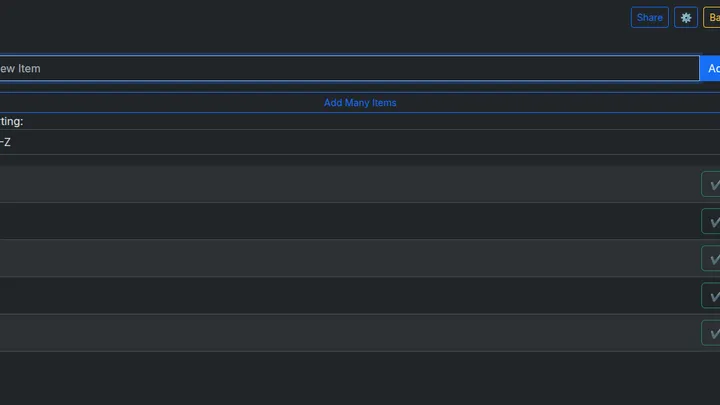Mark the second list item done
Viewport: 720px width, 405px height.
711,221
